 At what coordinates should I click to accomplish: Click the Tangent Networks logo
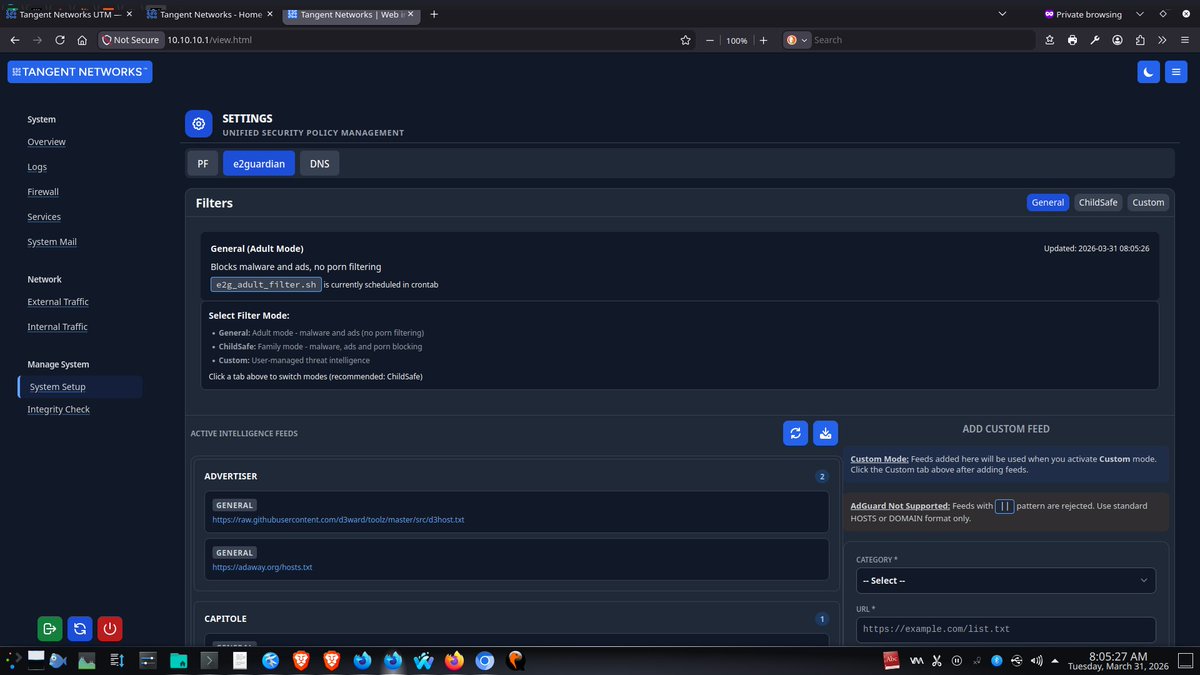(80, 72)
